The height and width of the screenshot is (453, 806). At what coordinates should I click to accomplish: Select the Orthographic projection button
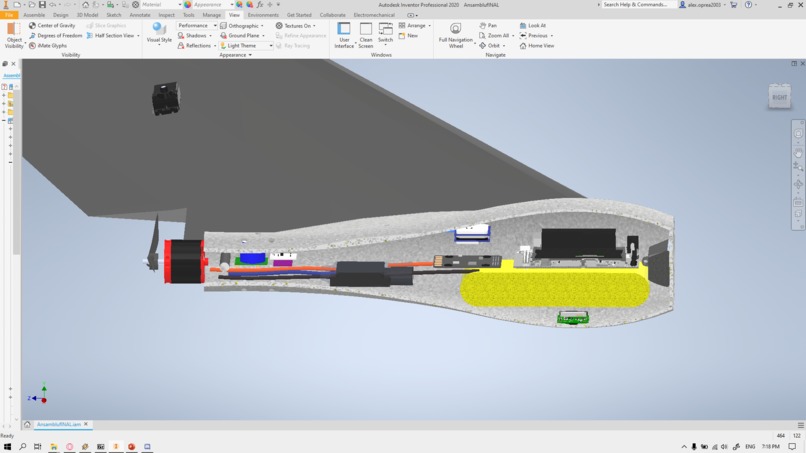tap(239, 25)
